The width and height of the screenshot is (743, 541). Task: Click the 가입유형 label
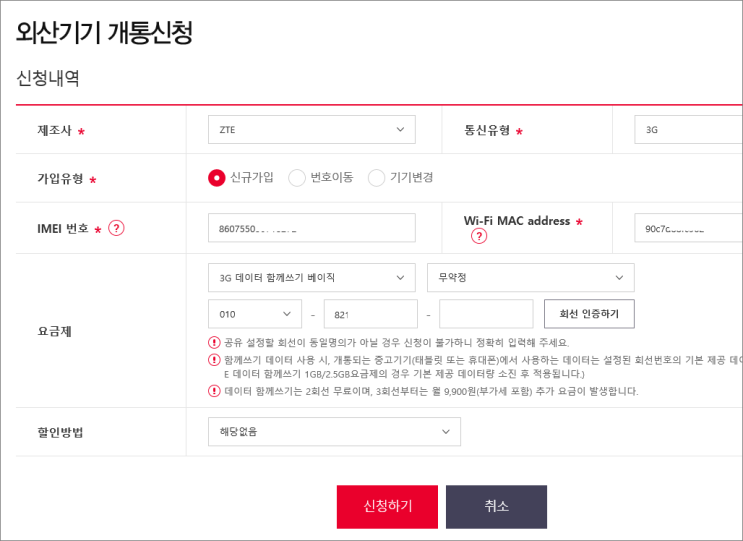click(x=60, y=179)
